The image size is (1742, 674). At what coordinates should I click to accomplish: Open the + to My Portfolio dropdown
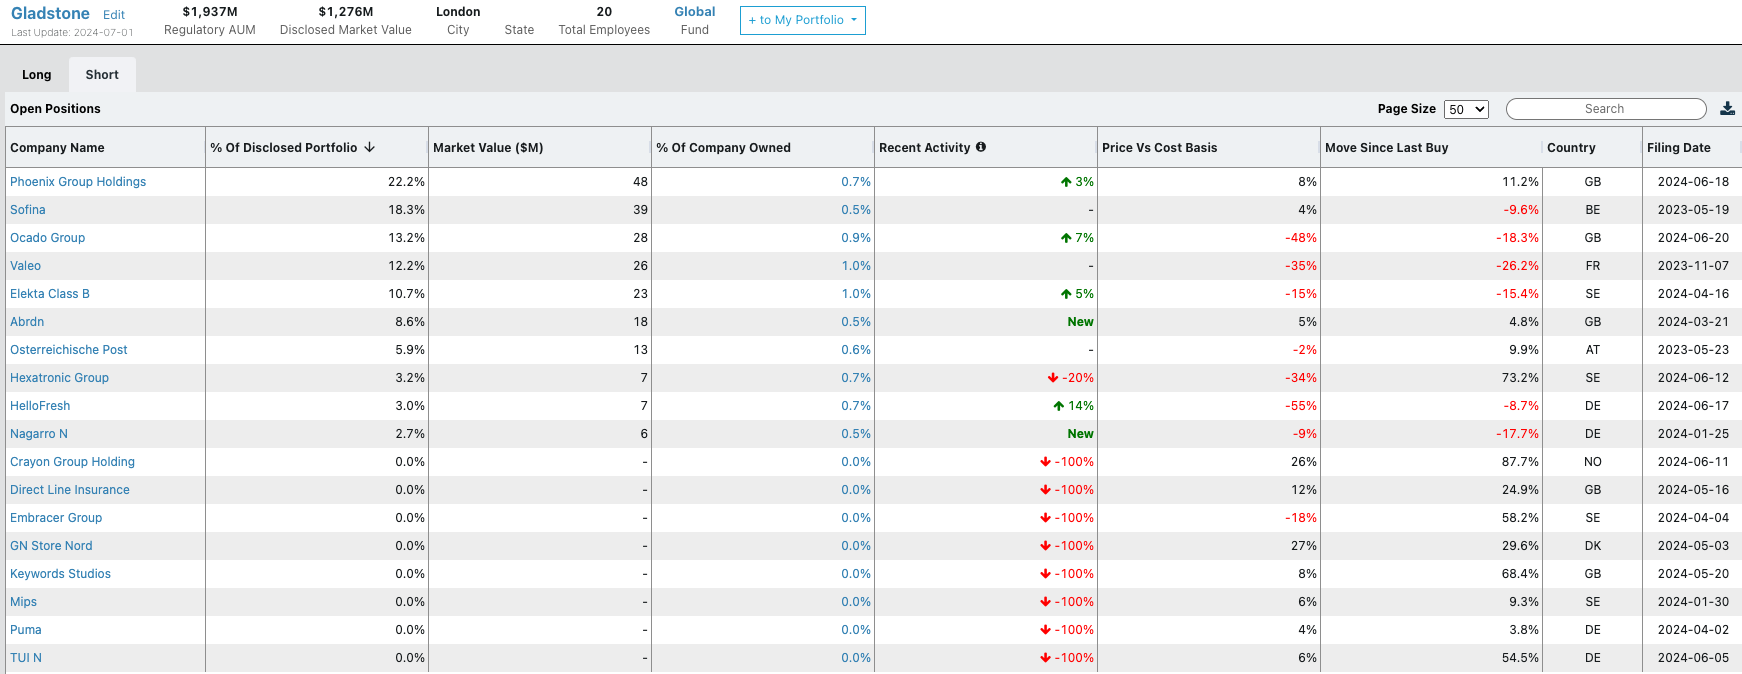pos(803,20)
